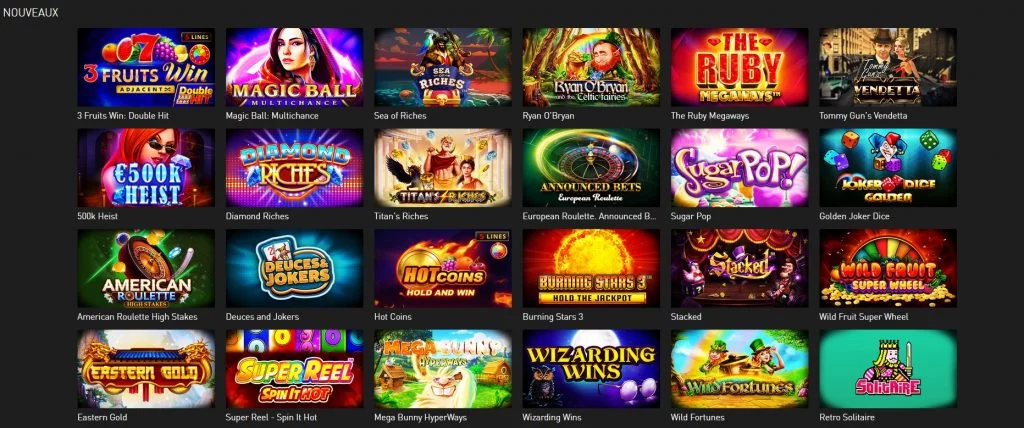Click the Burning Stars 3 thumbnail

tap(591, 268)
